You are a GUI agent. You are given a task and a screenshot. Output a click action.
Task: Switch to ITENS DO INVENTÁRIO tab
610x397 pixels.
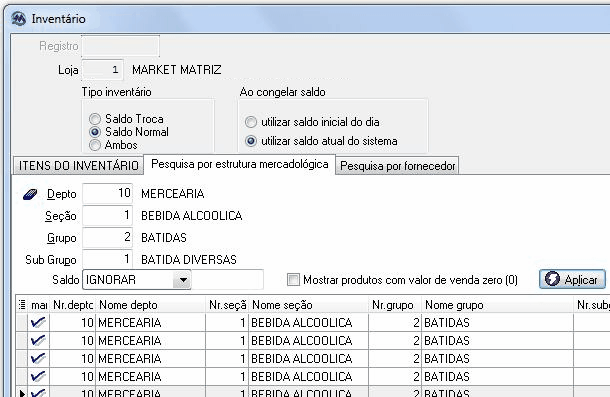click(x=79, y=165)
